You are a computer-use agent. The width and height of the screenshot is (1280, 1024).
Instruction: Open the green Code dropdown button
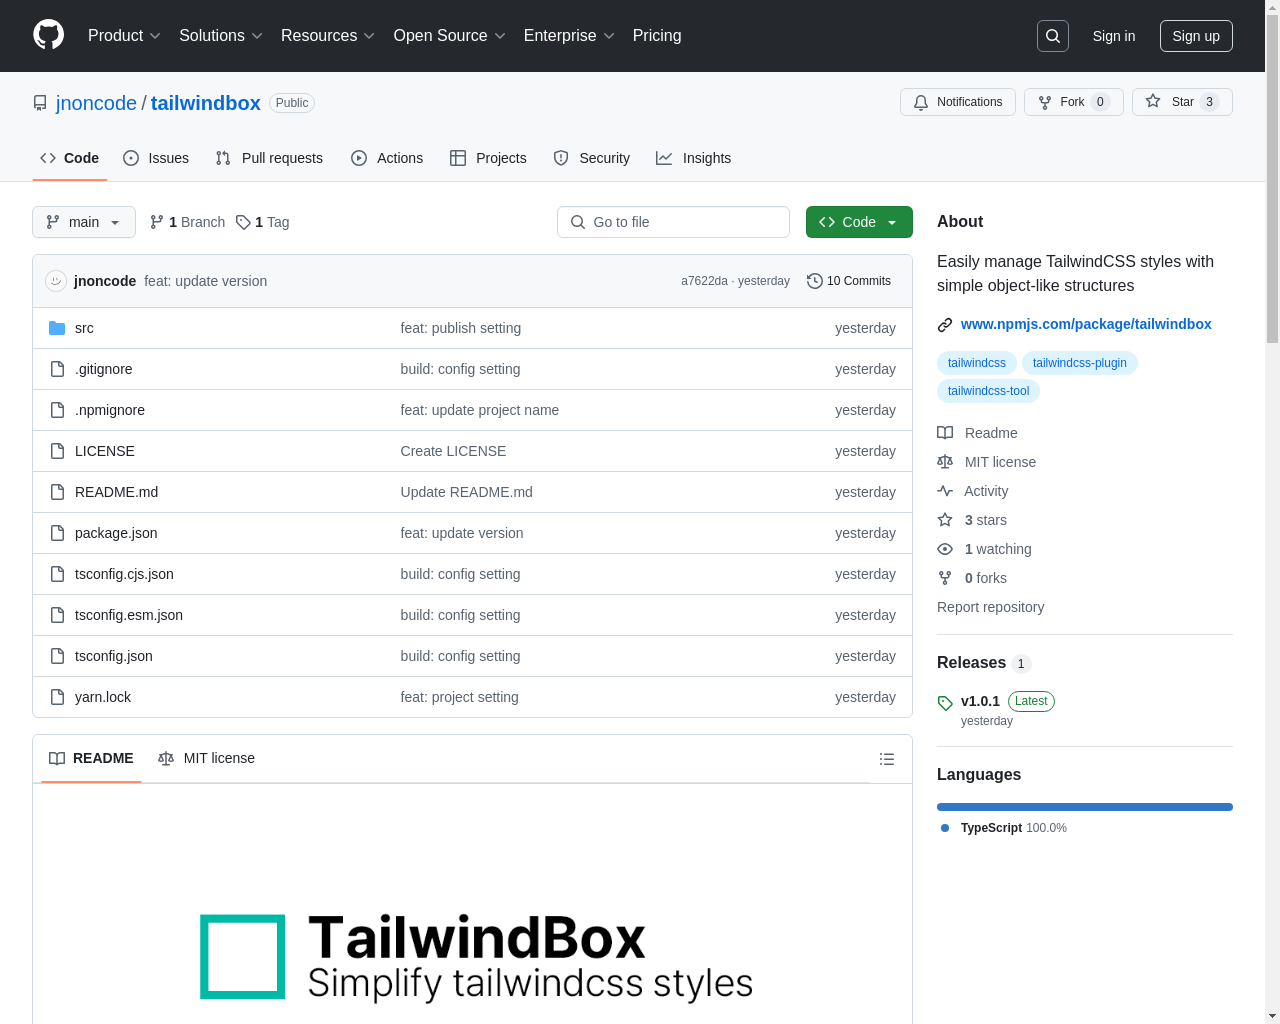pyautogui.click(x=859, y=222)
